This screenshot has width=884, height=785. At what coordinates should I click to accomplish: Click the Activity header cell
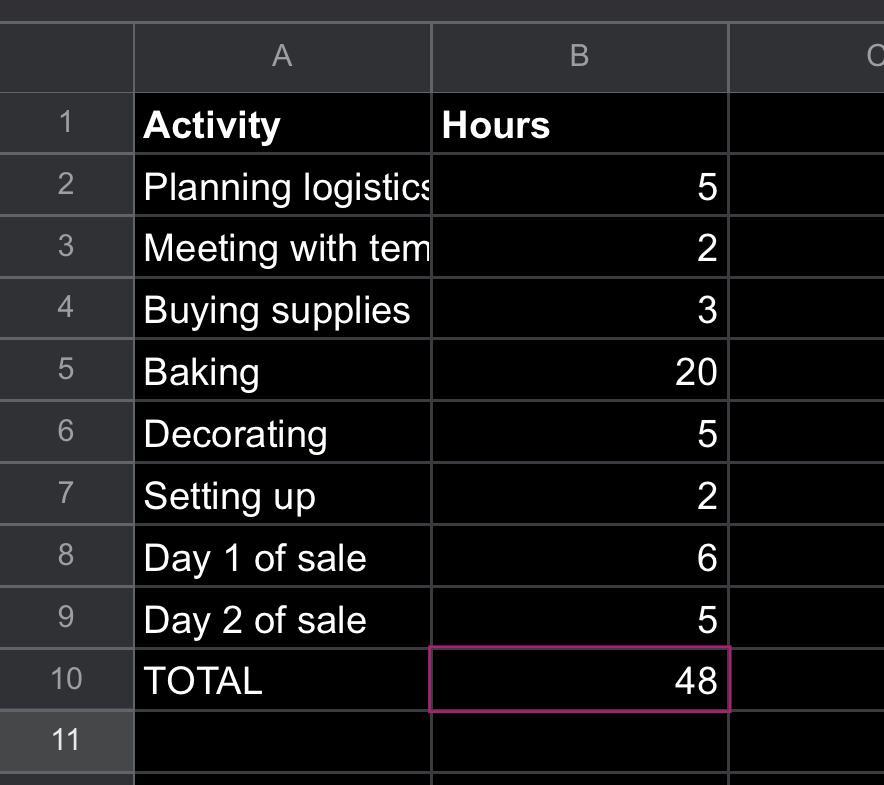(282, 124)
